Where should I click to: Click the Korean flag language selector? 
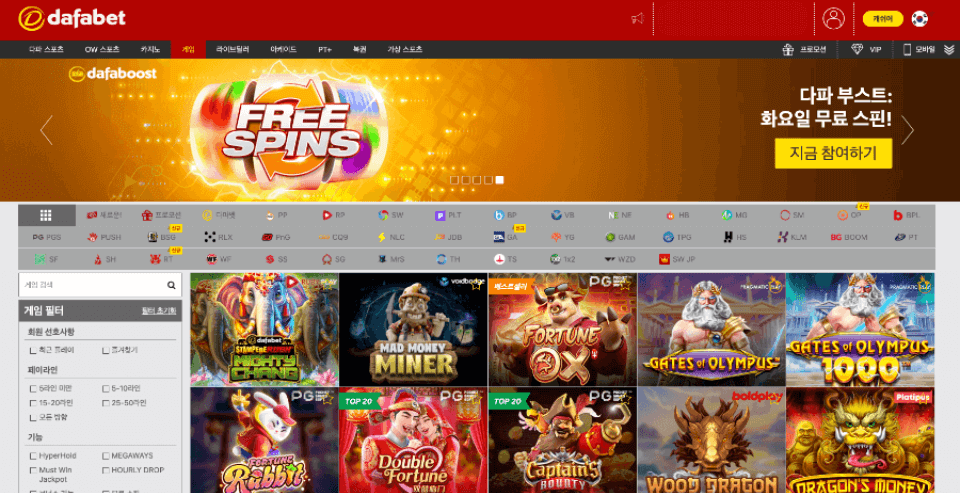pyautogui.click(x=919, y=19)
